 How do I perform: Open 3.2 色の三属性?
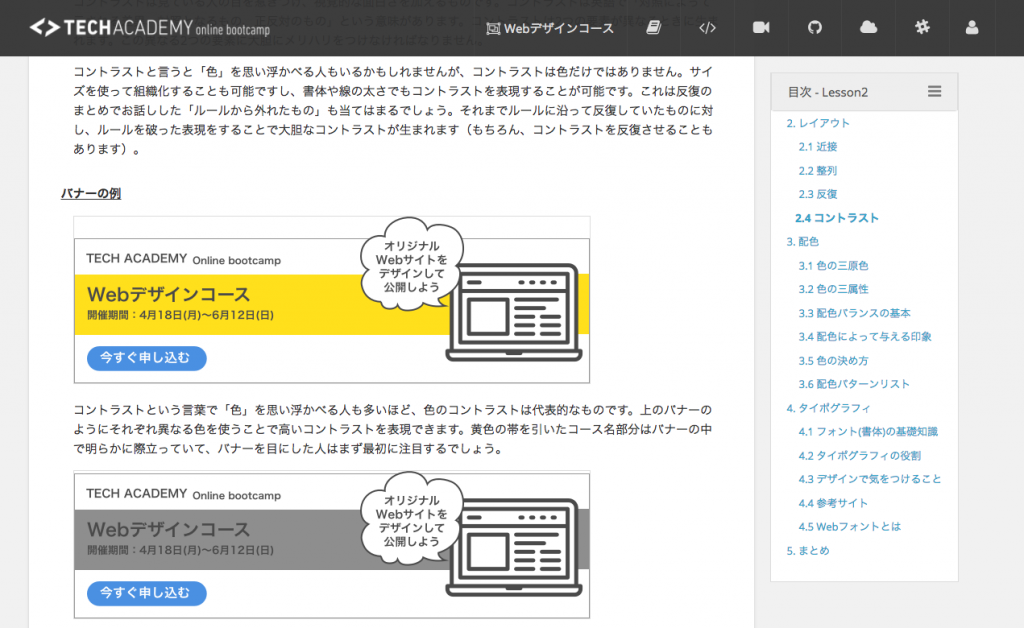point(833,289)
